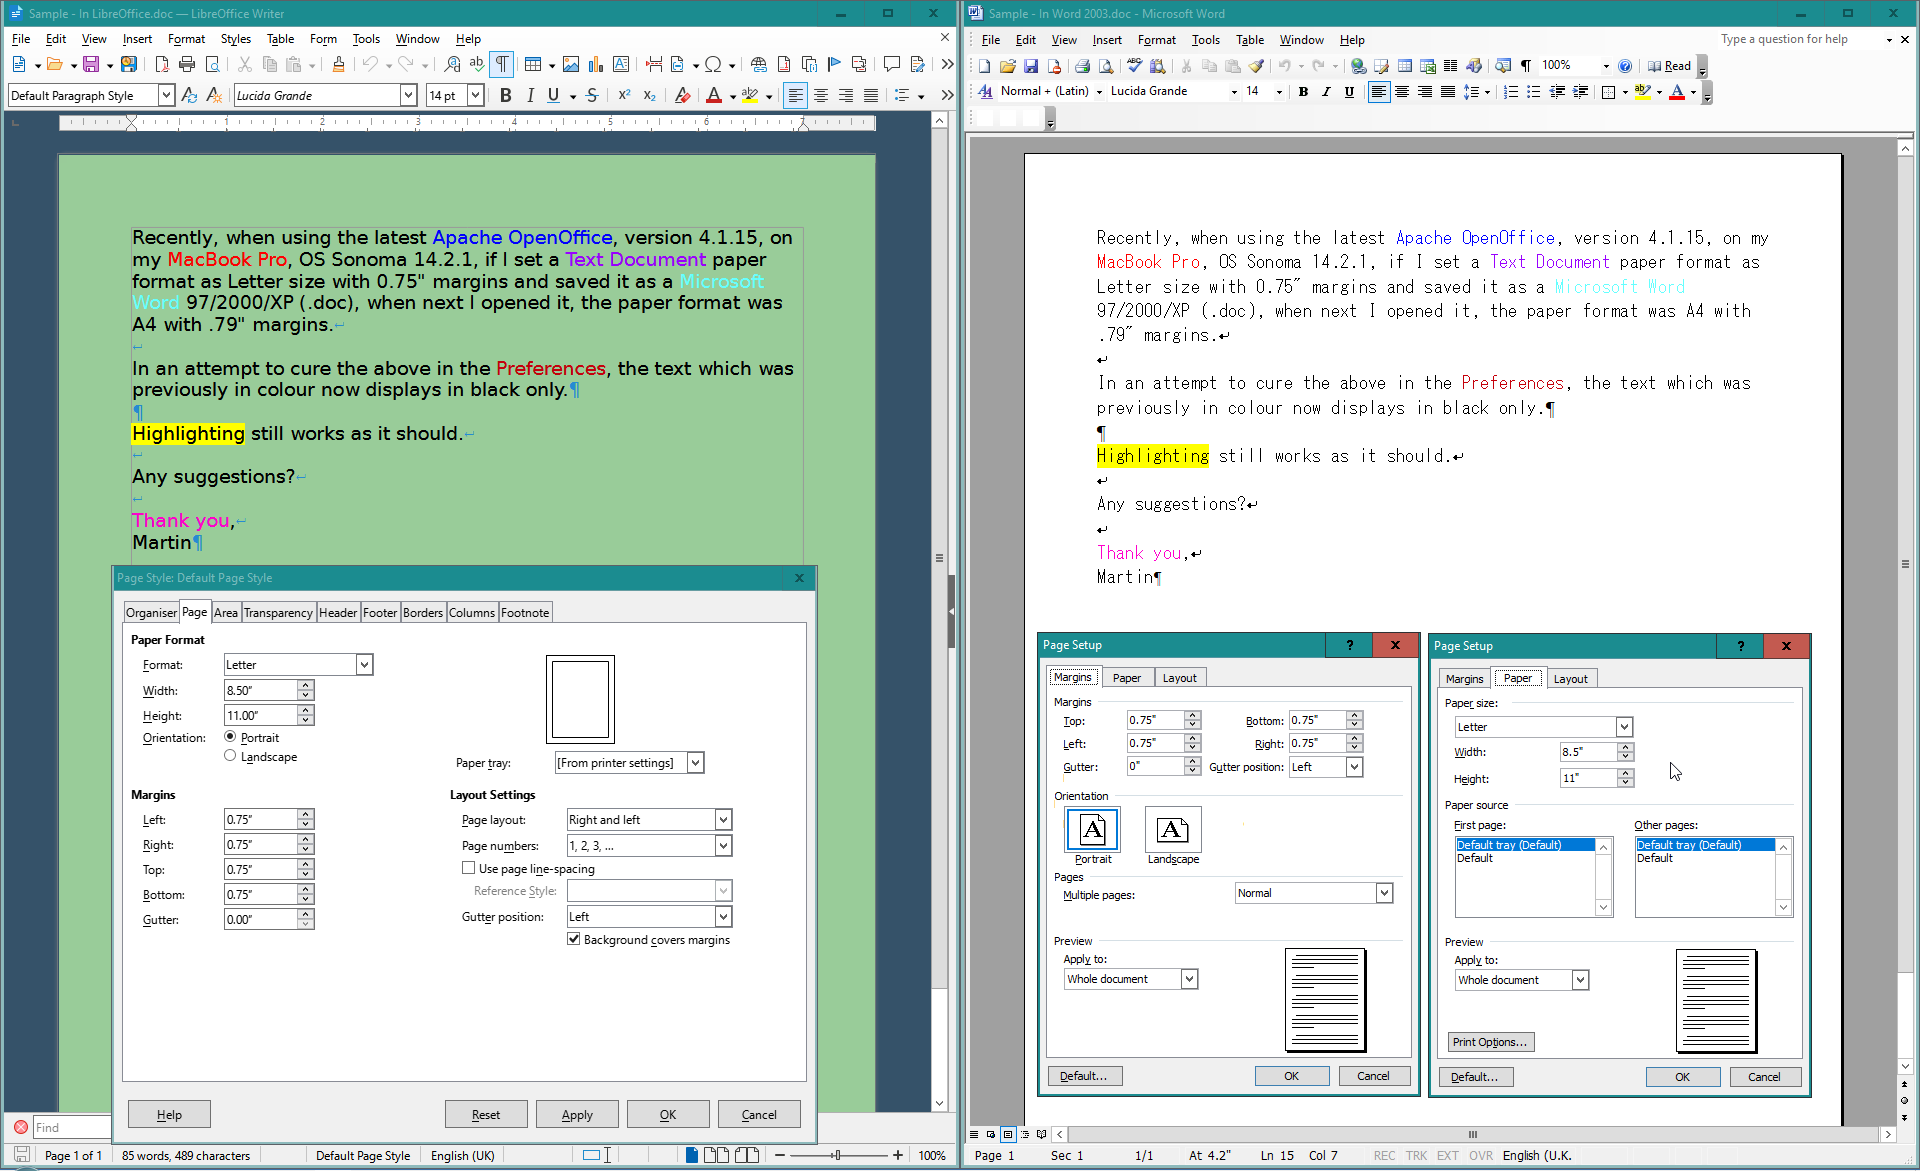Click the Print icon in LibreOffice Writer
Viewport: 1920px width, 1171px height.
(187, 64)
